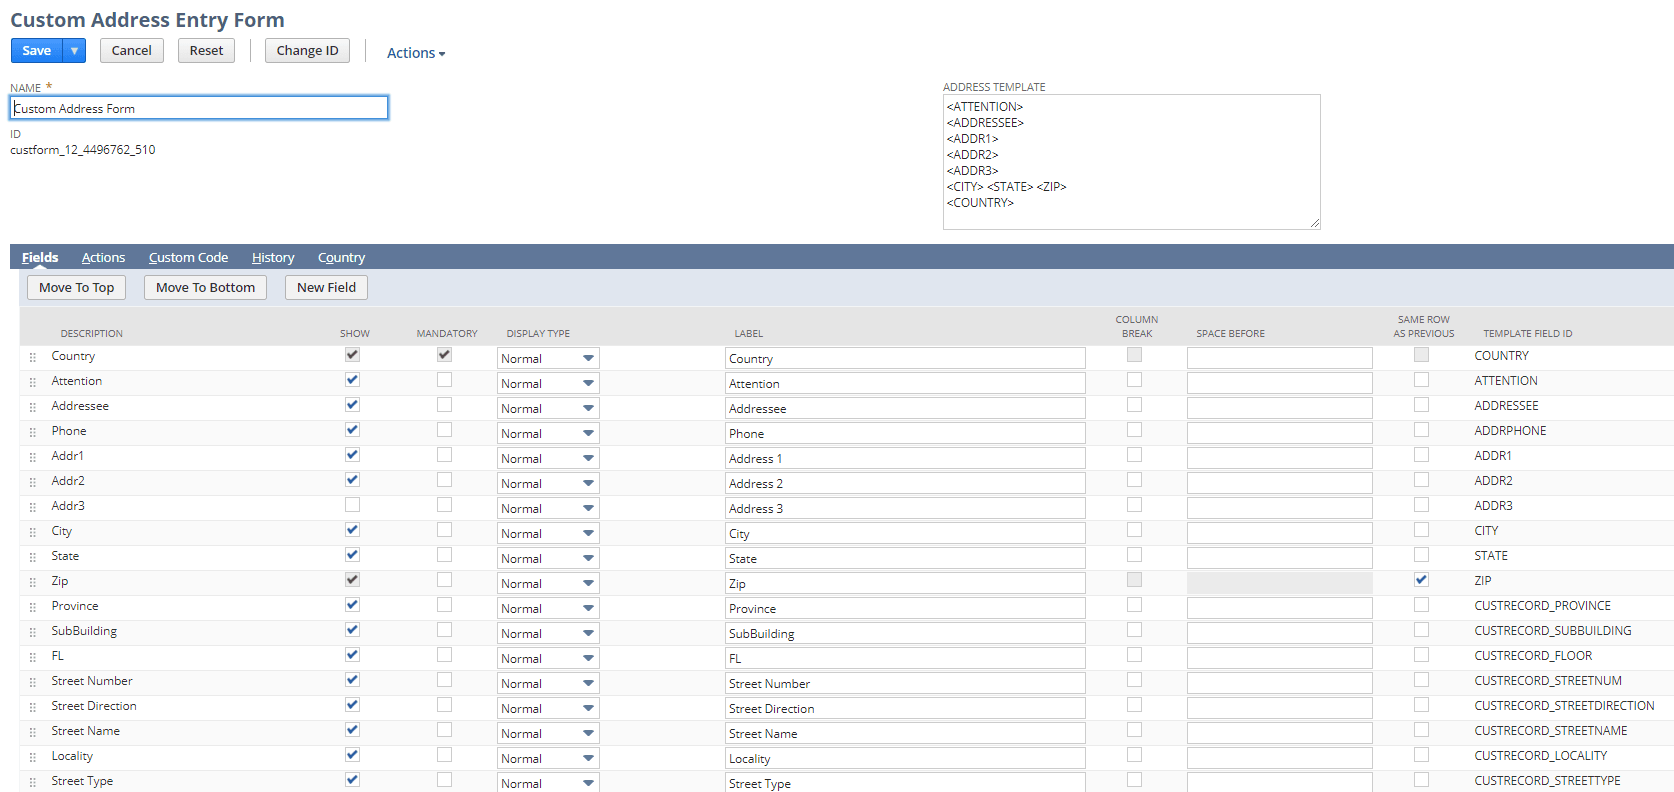
Task: Click the drag handle for Attention row
Action: point(32,382)
